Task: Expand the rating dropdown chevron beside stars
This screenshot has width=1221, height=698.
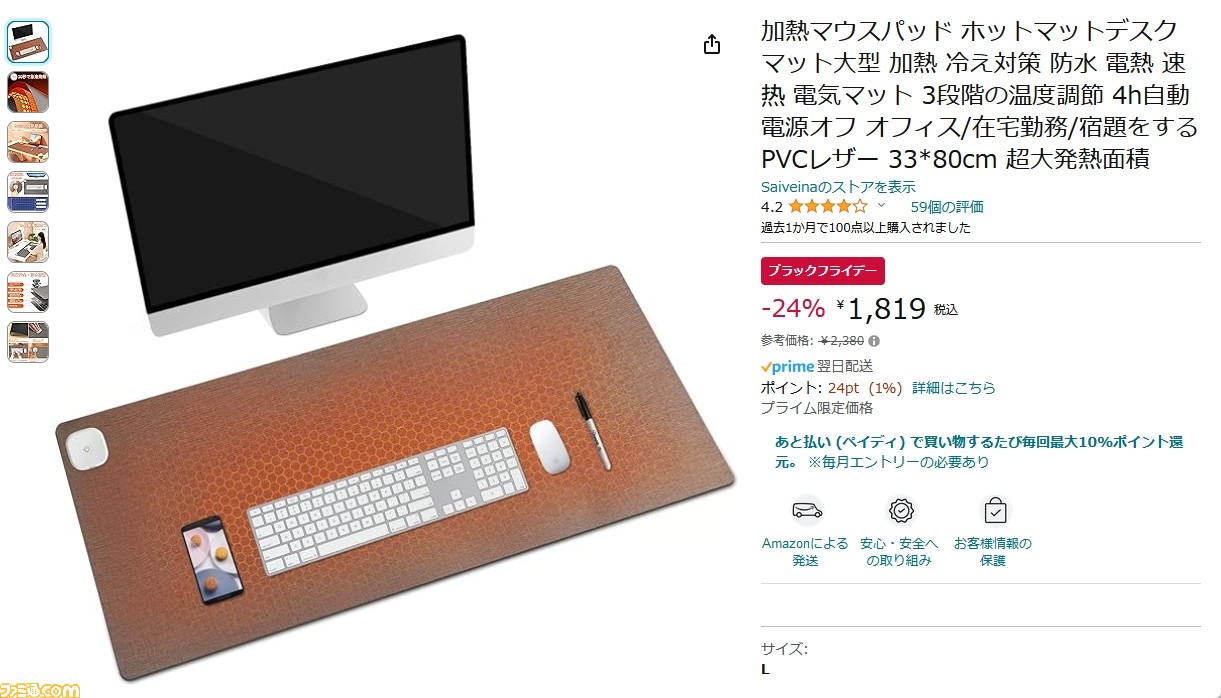Action: (881, 205)
